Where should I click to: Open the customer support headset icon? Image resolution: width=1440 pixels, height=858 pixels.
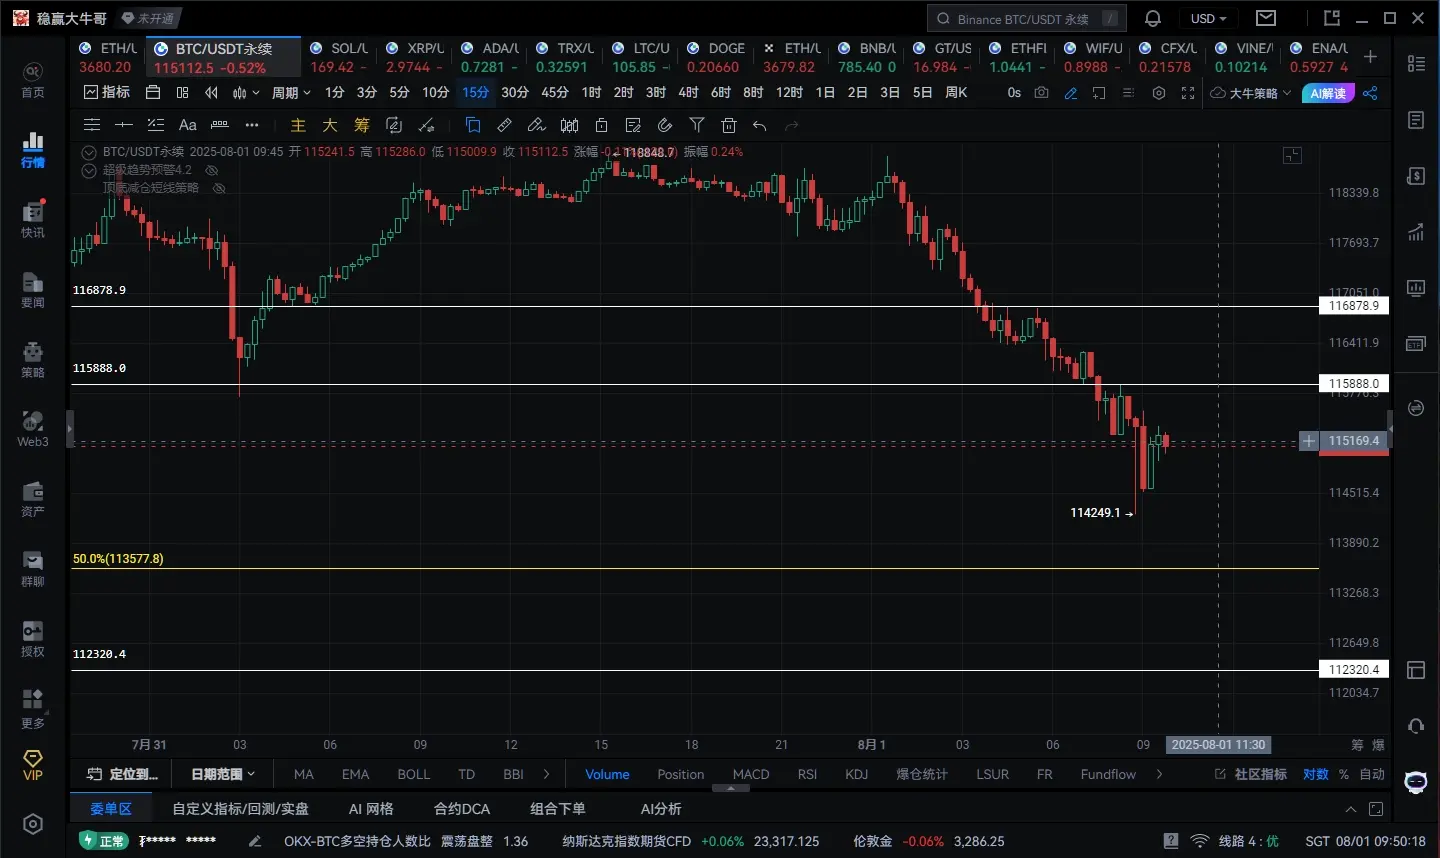pyautogui.click(x=1416, y=726)
